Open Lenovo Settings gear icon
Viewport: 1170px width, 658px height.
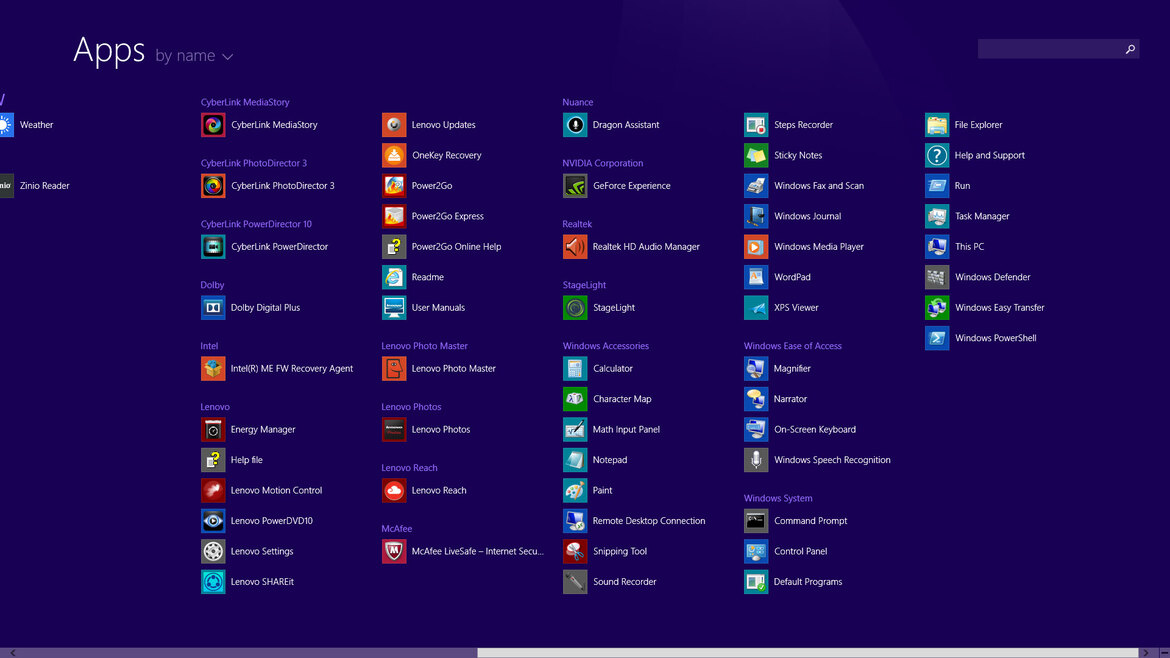click(213, 551)
